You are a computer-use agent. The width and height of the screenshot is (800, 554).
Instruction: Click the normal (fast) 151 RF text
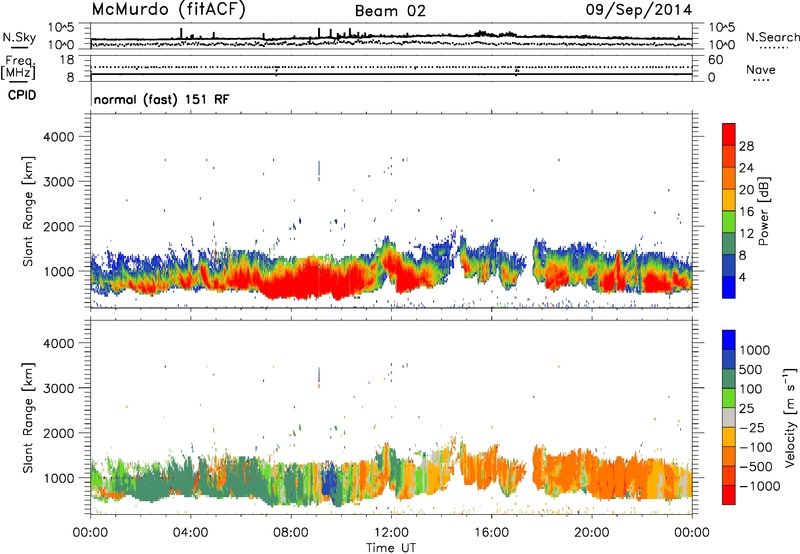coord(162,100)
